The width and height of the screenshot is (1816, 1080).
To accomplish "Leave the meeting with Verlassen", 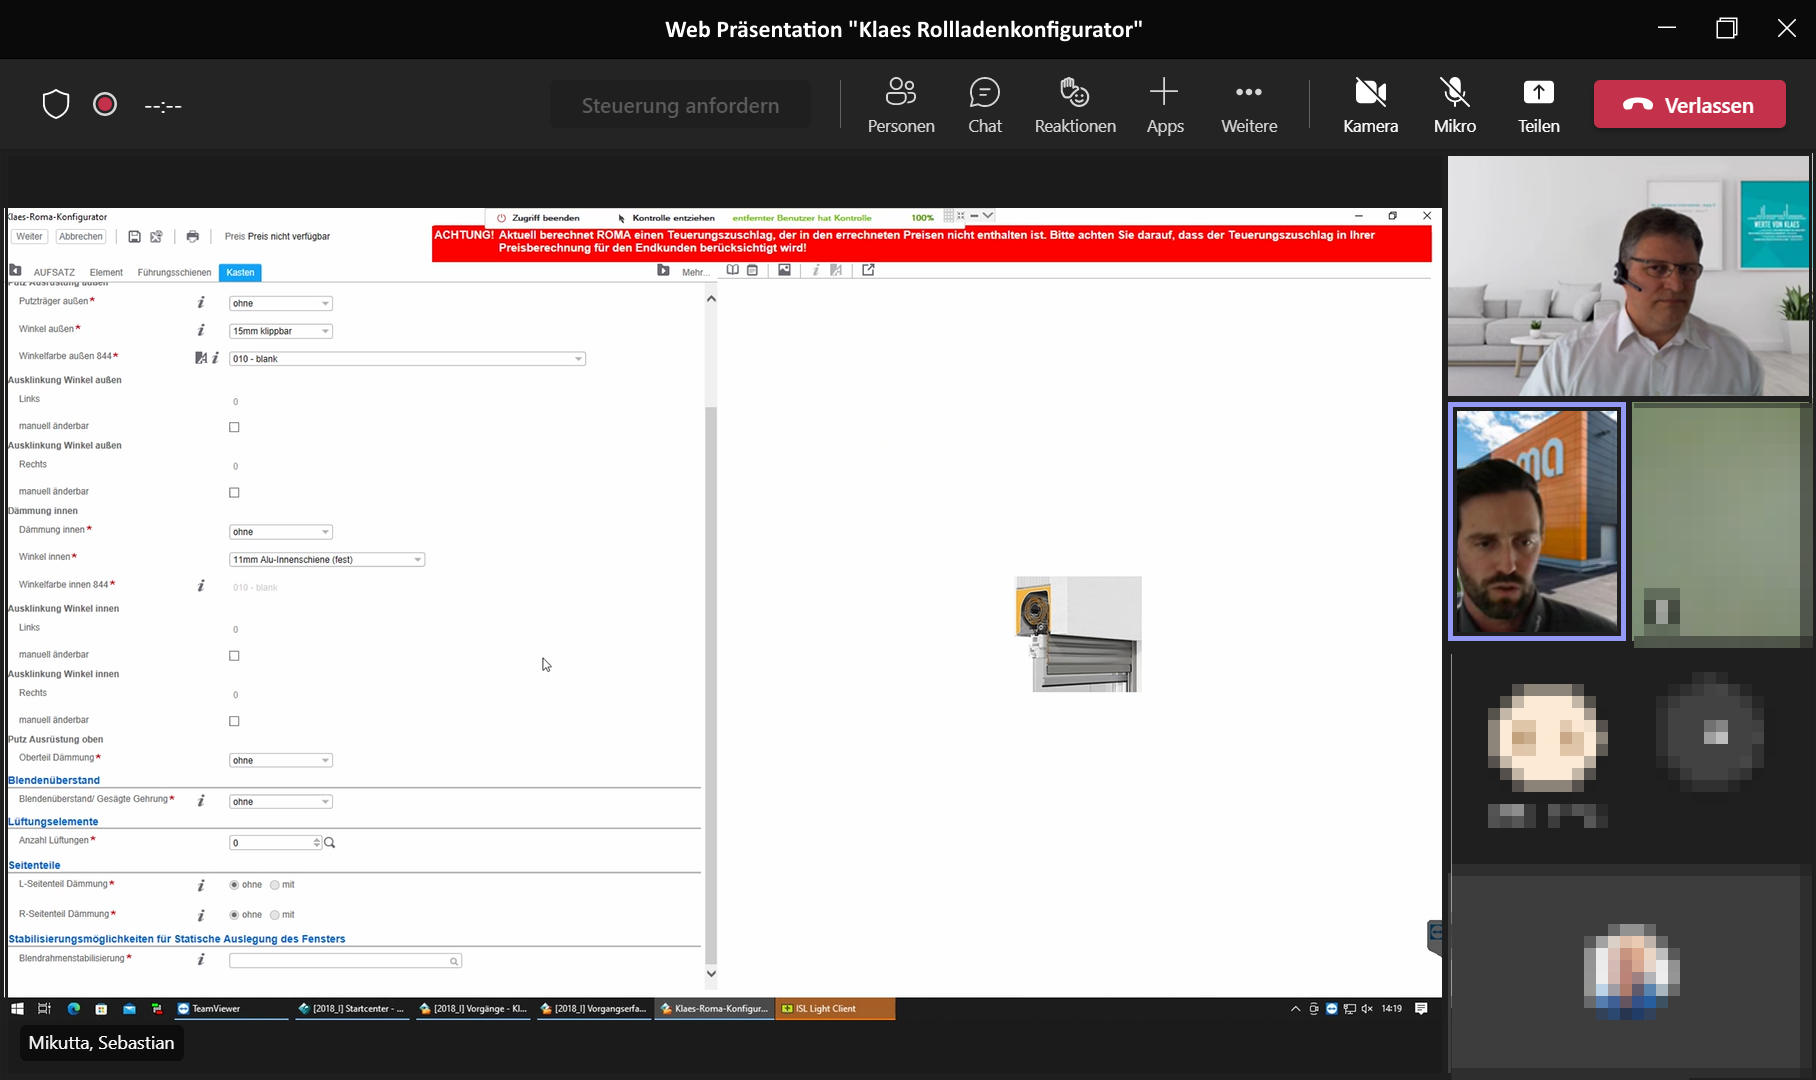I will [x=1689, y=104].
